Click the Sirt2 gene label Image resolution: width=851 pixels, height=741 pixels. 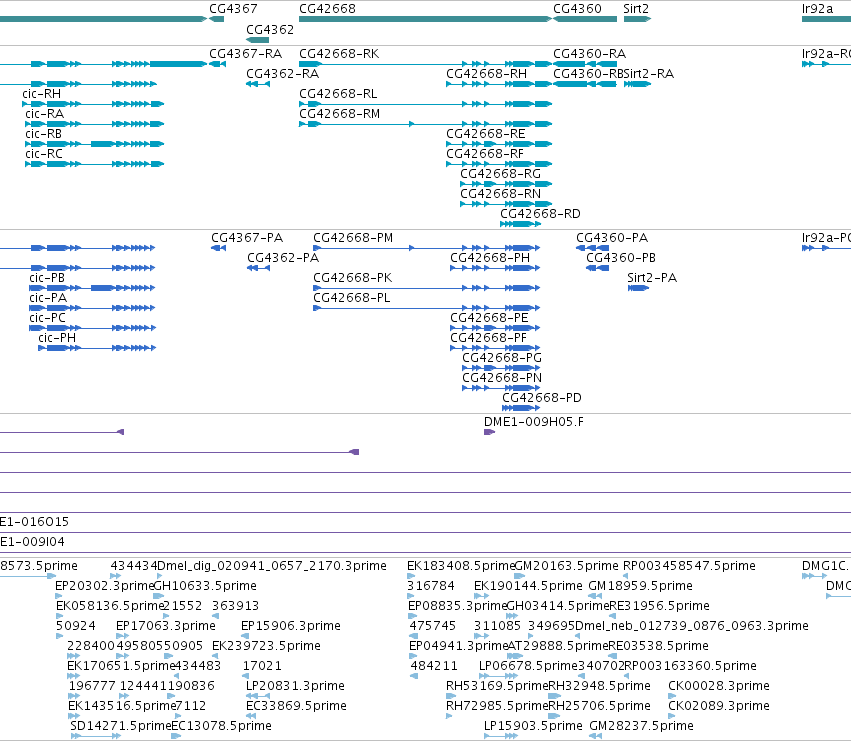pos(636,9)
